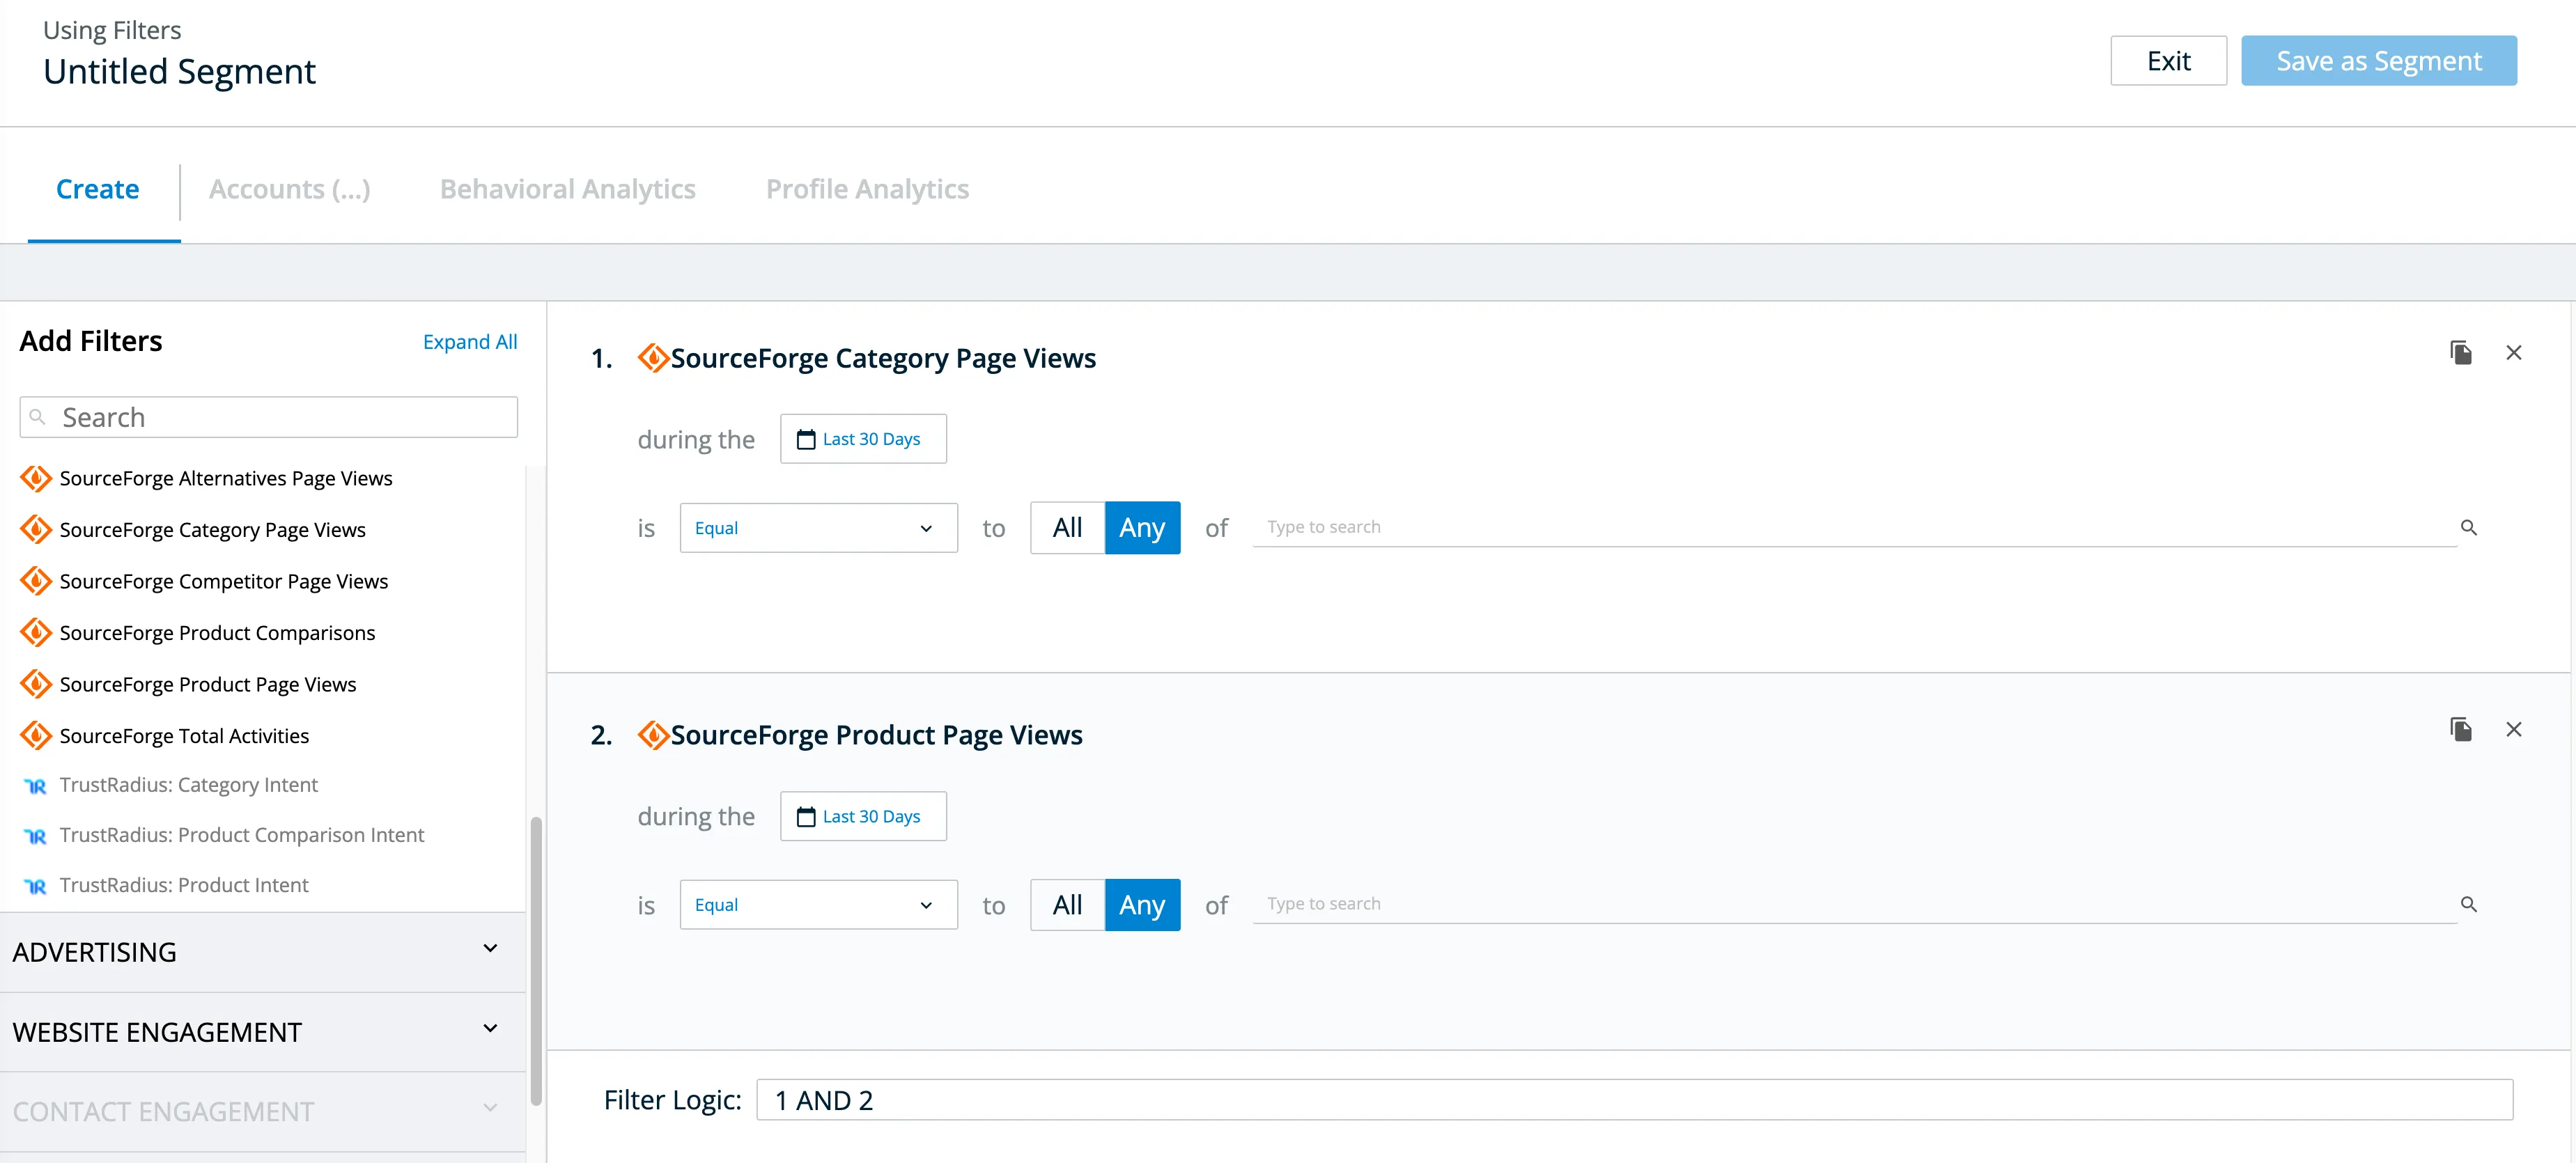The width and height of the screenshot is (2576, 1163).
Task: Open the Profile Analytics tab
Action: point(867,189)
